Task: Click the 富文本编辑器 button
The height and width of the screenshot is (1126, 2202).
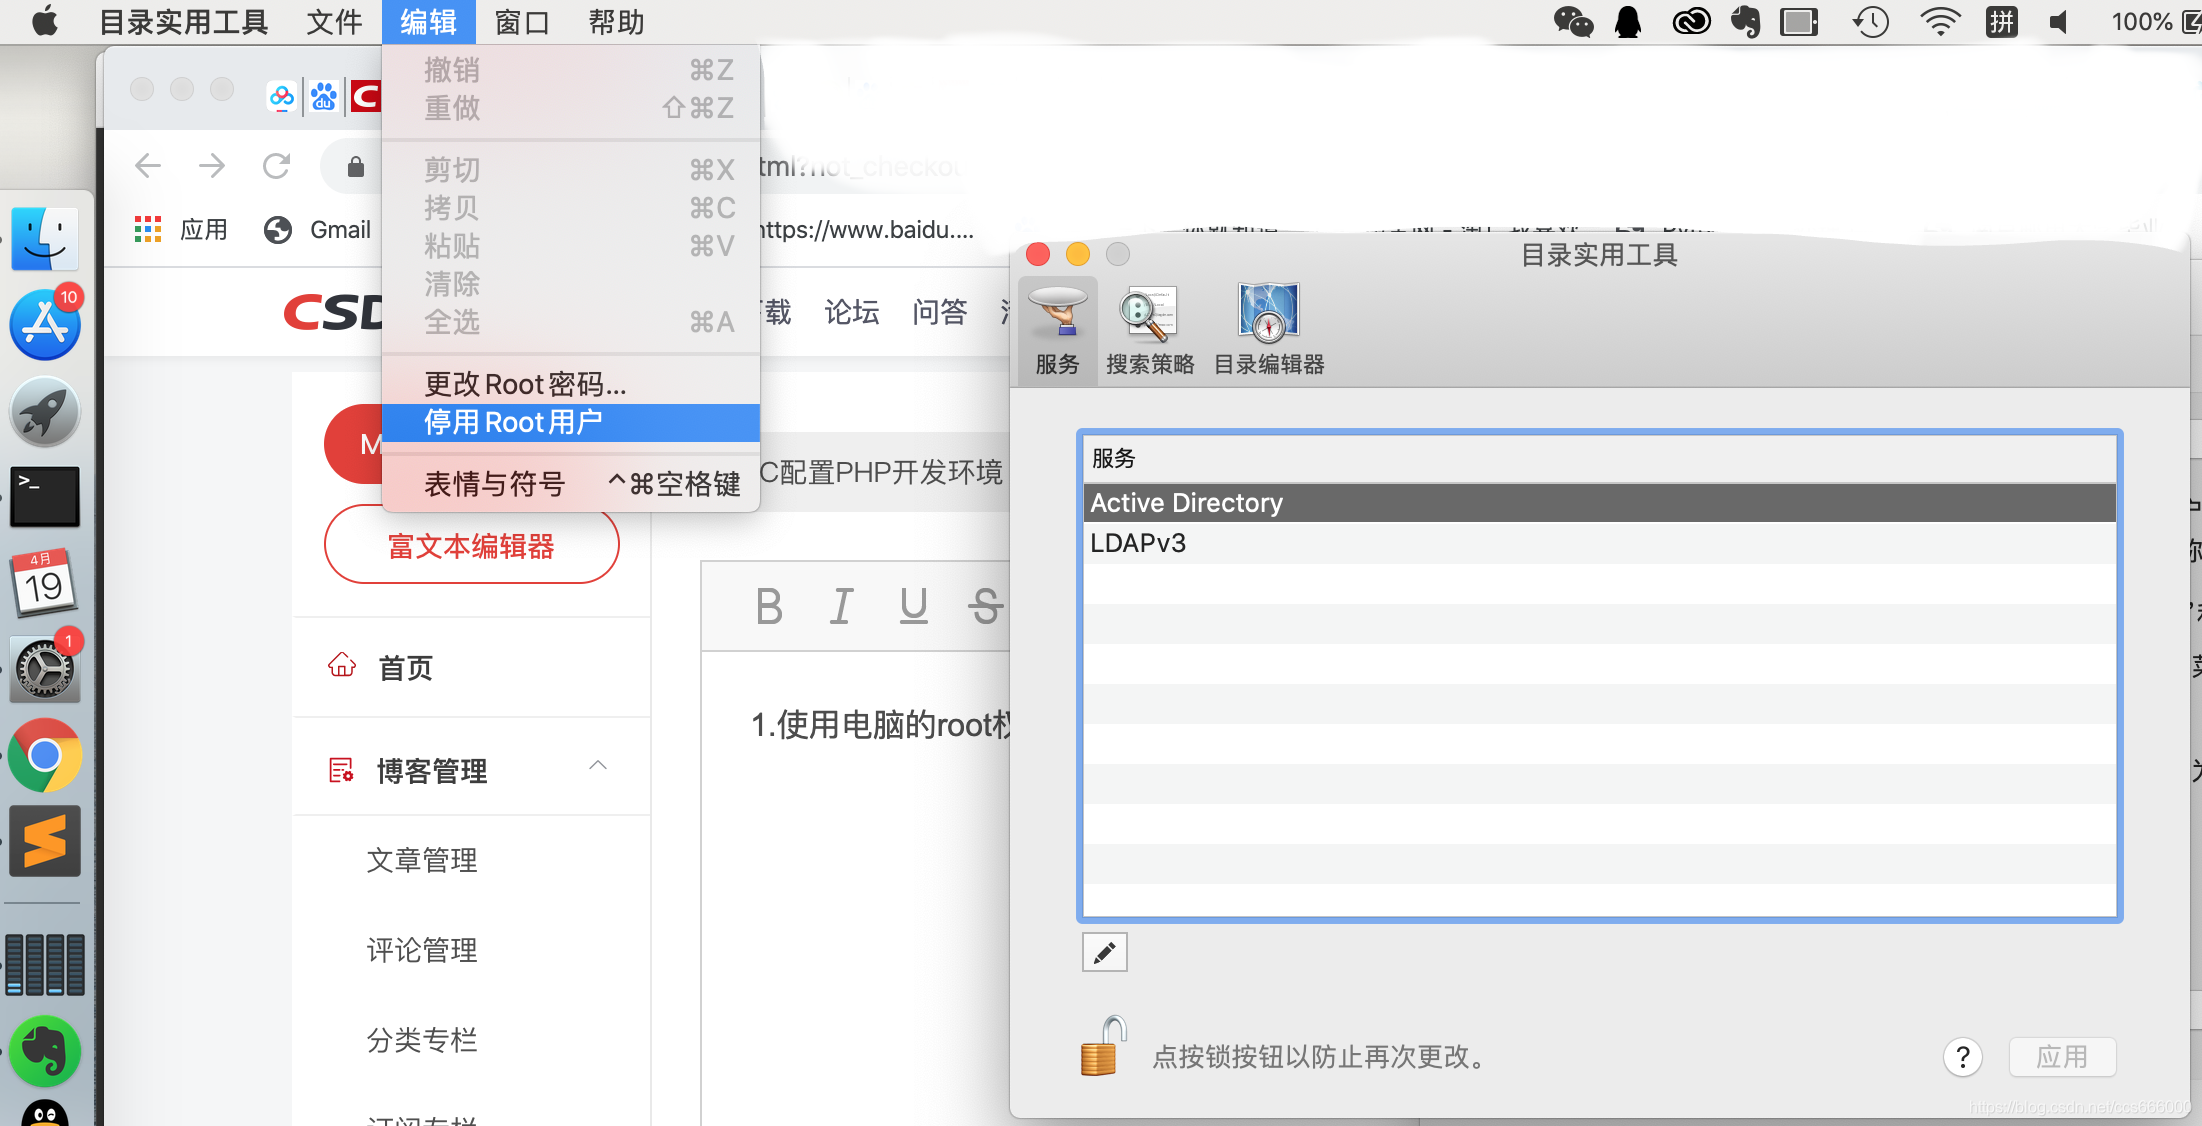Action: click(471, 546)
